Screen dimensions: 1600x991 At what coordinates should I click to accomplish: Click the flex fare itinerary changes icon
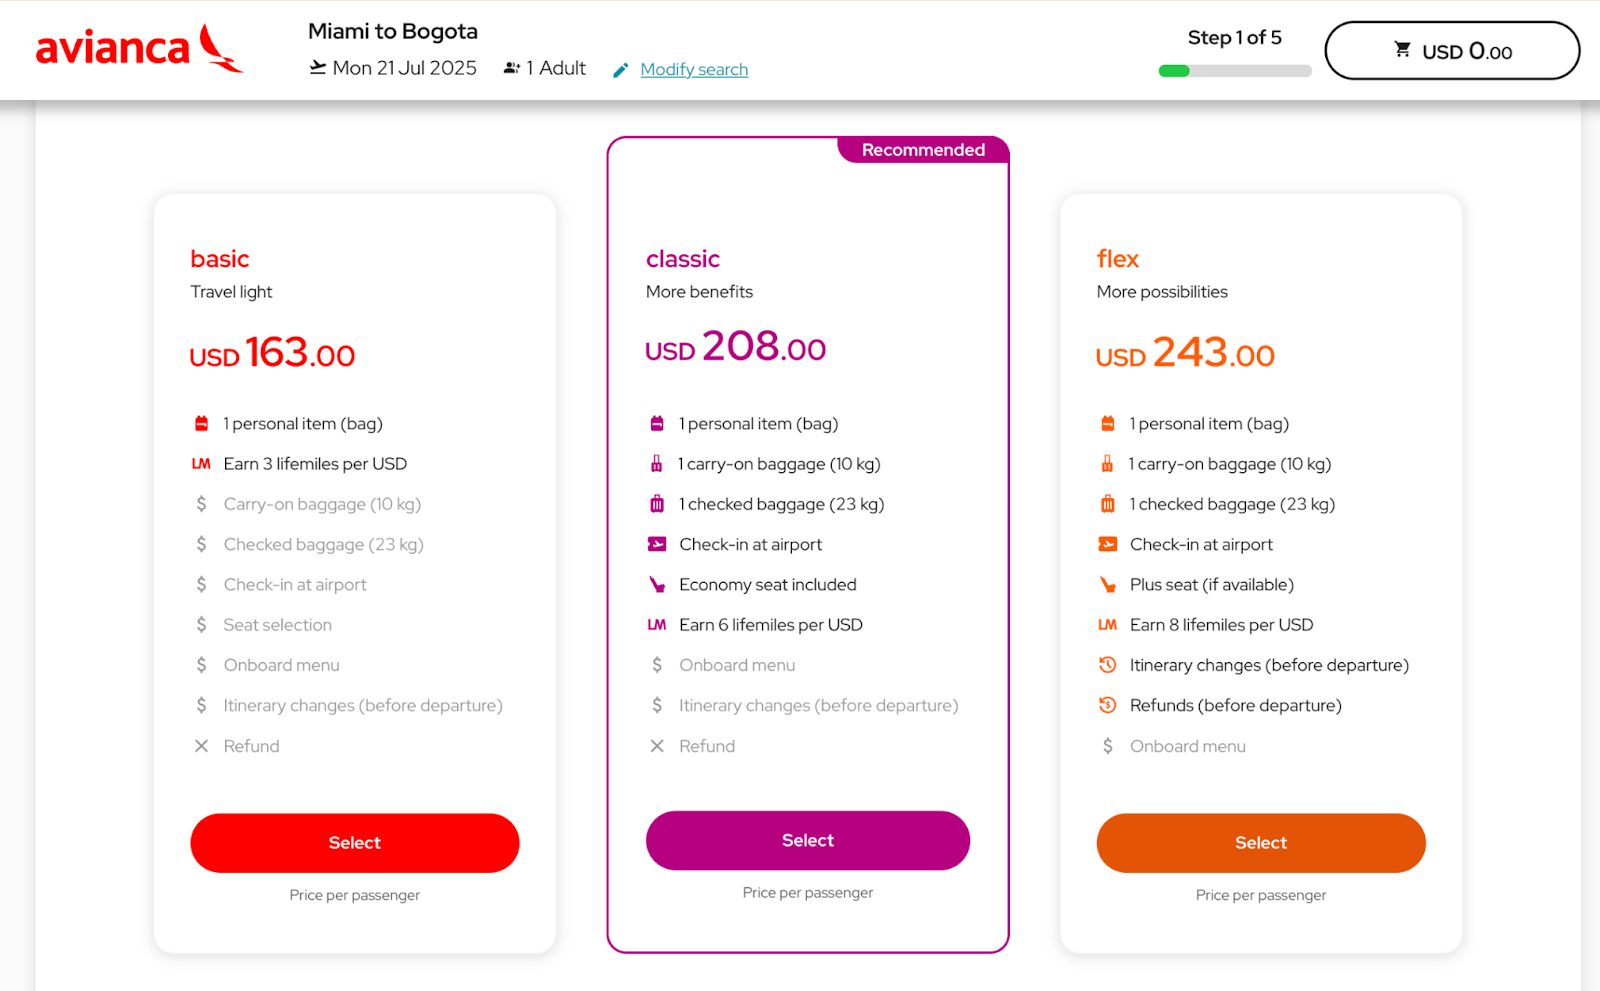point(1107,665)
